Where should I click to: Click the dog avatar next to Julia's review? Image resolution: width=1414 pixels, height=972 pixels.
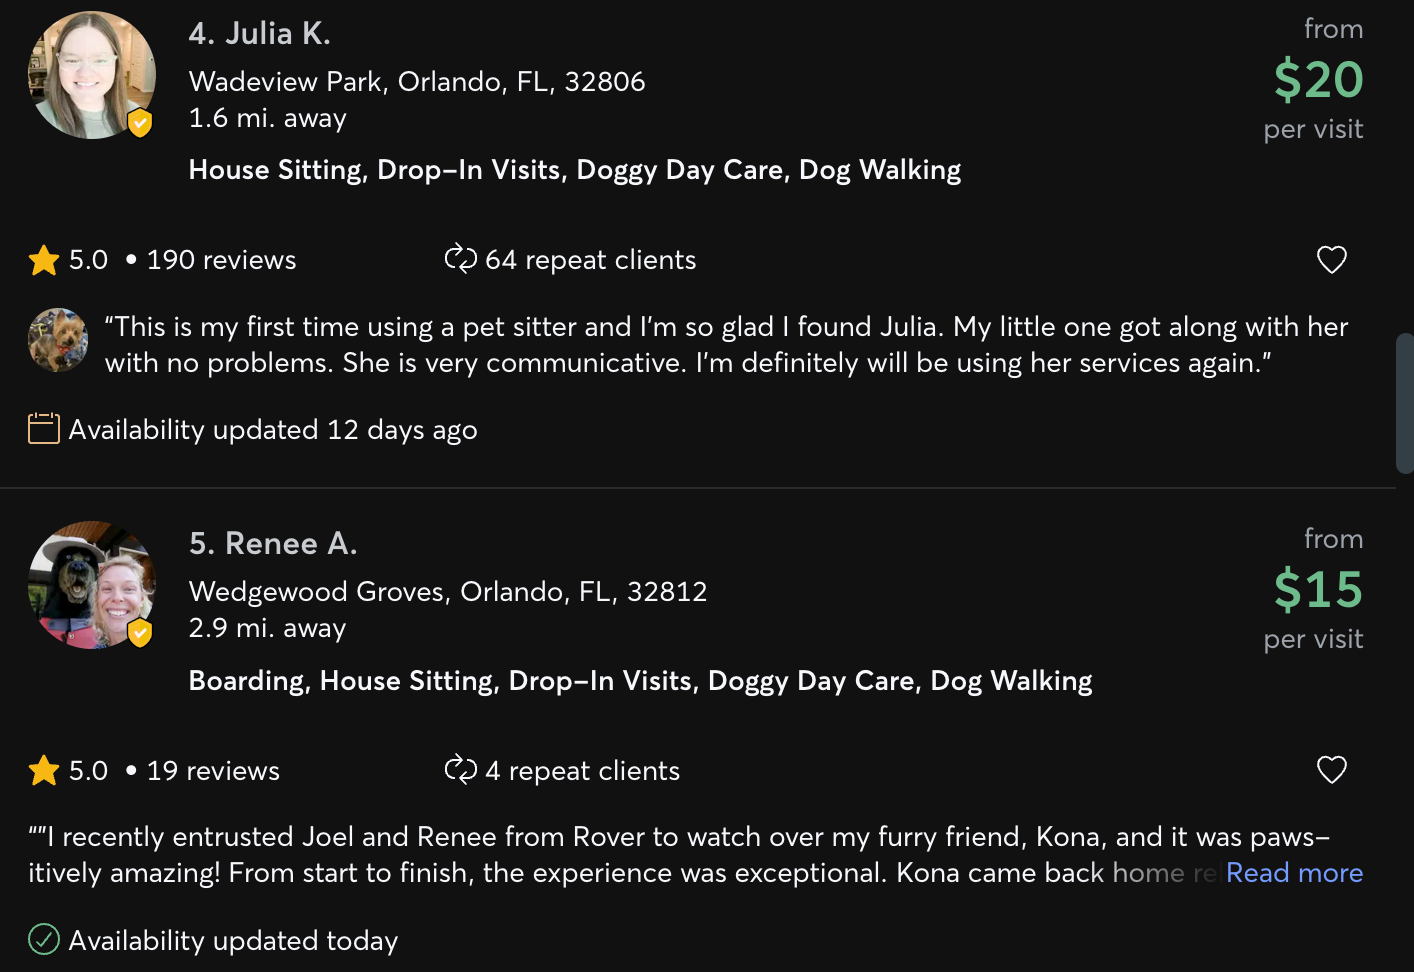point(57,340)
